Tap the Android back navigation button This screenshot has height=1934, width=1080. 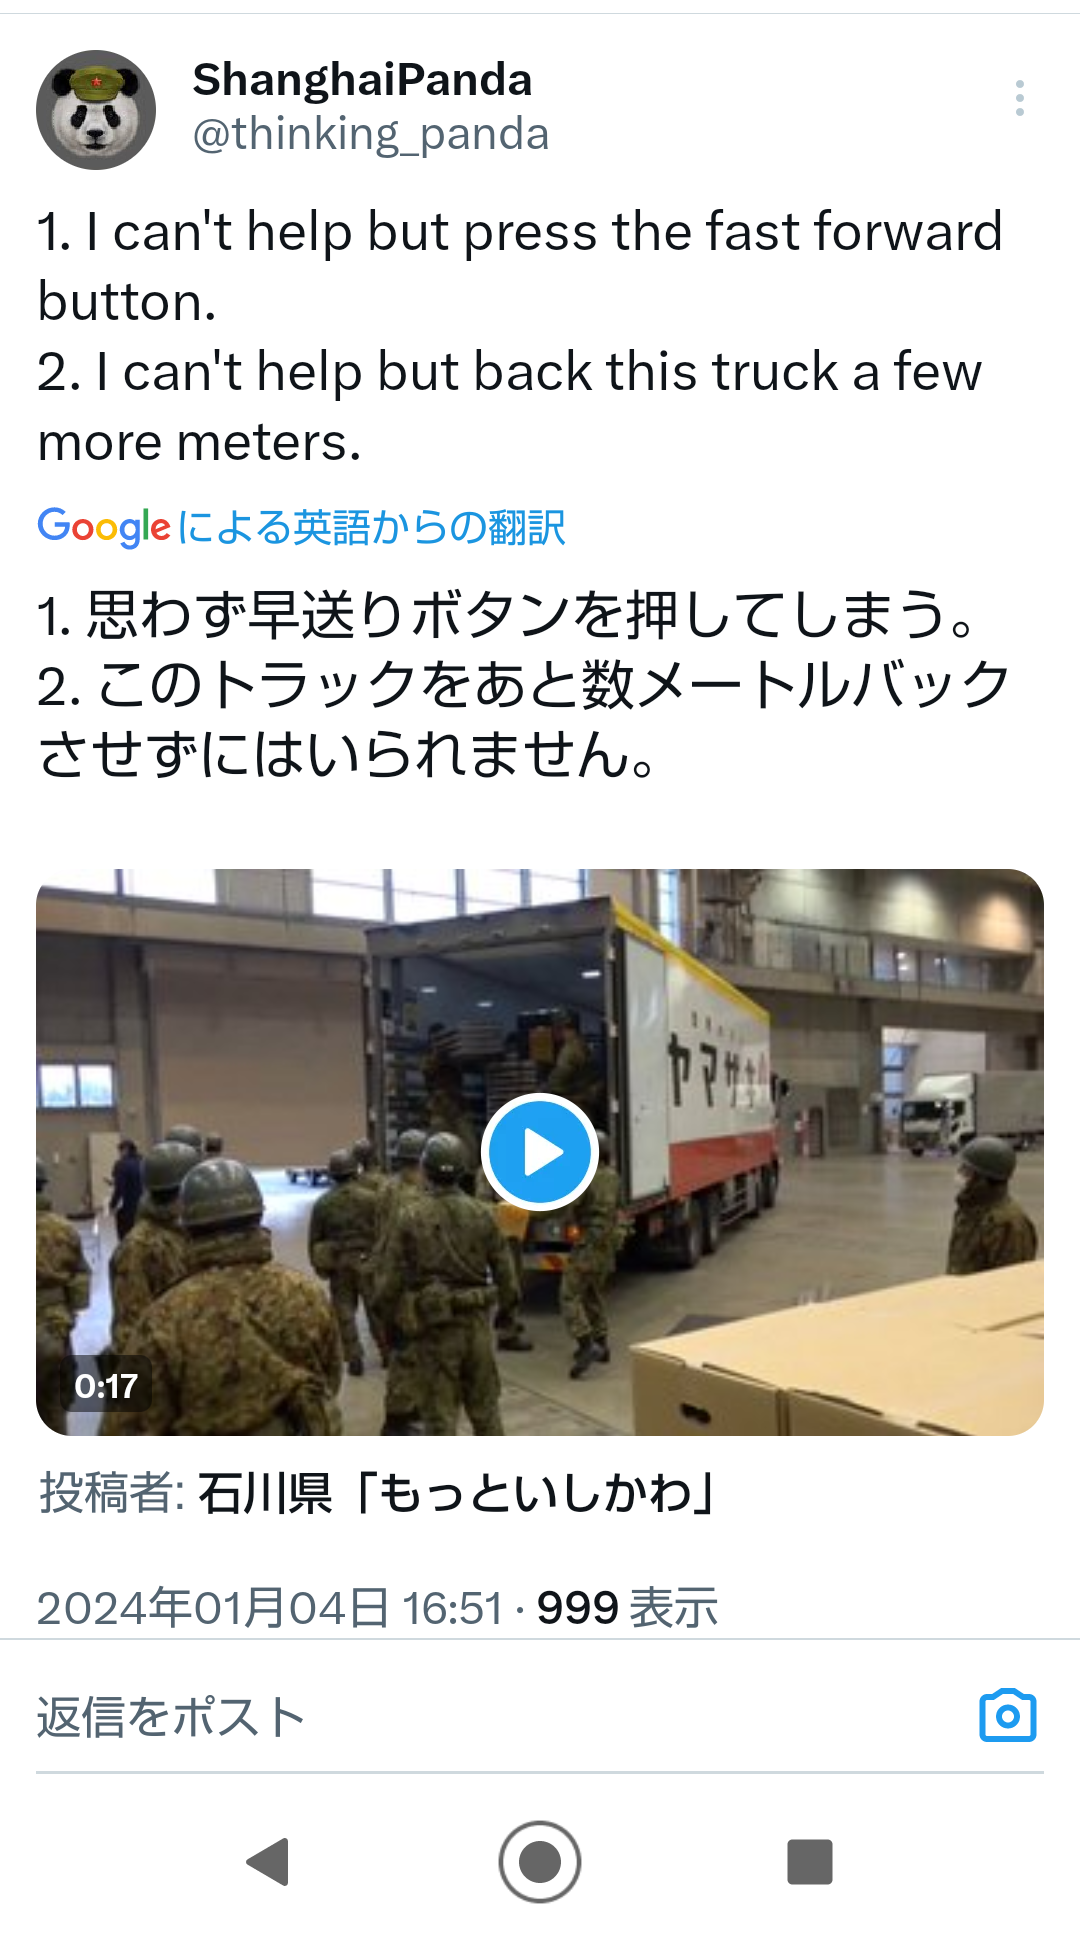pyautogui.click(x=268, y=1862)
